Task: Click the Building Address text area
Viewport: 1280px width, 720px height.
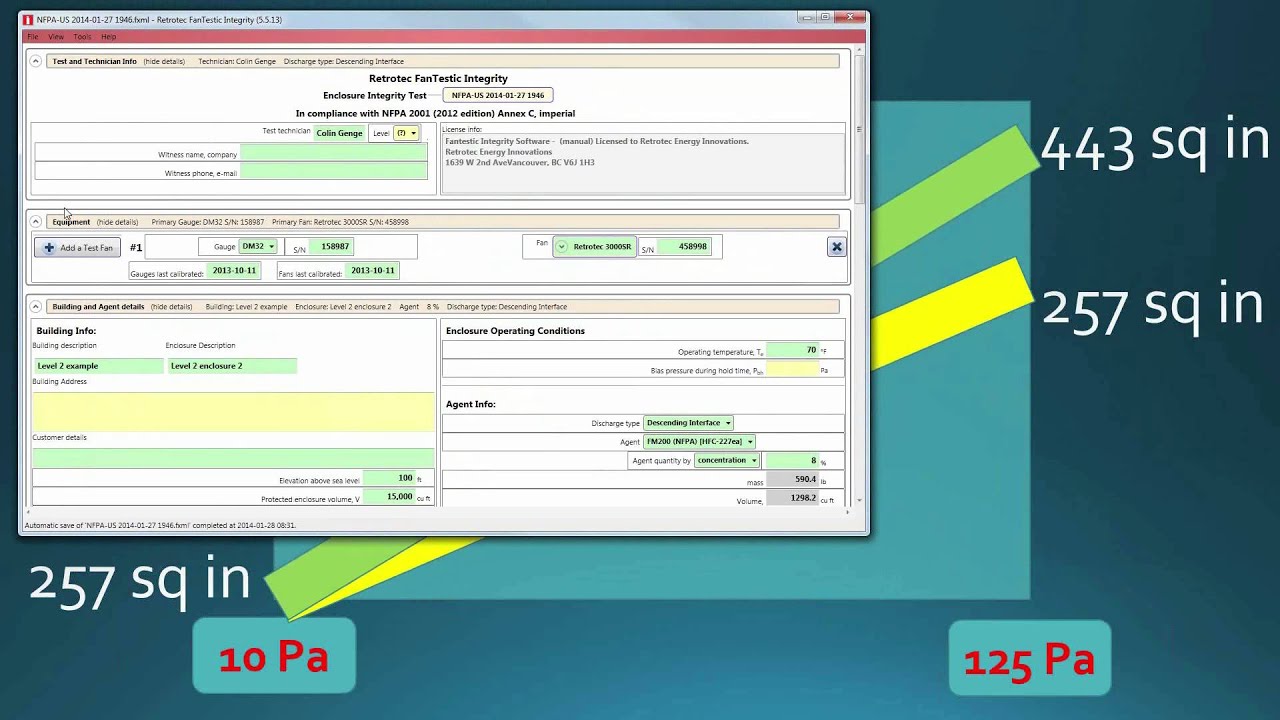Action: pyautogui.click(x=234, y=411)
